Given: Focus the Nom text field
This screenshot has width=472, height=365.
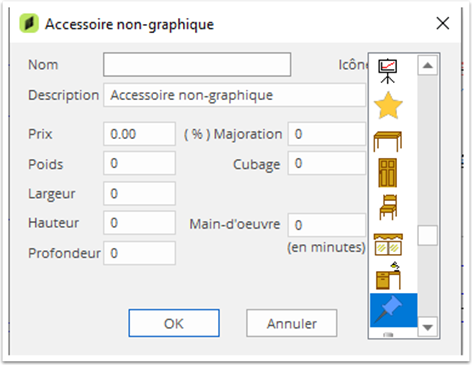Looking at the screenshot, I should click(197, 64).
